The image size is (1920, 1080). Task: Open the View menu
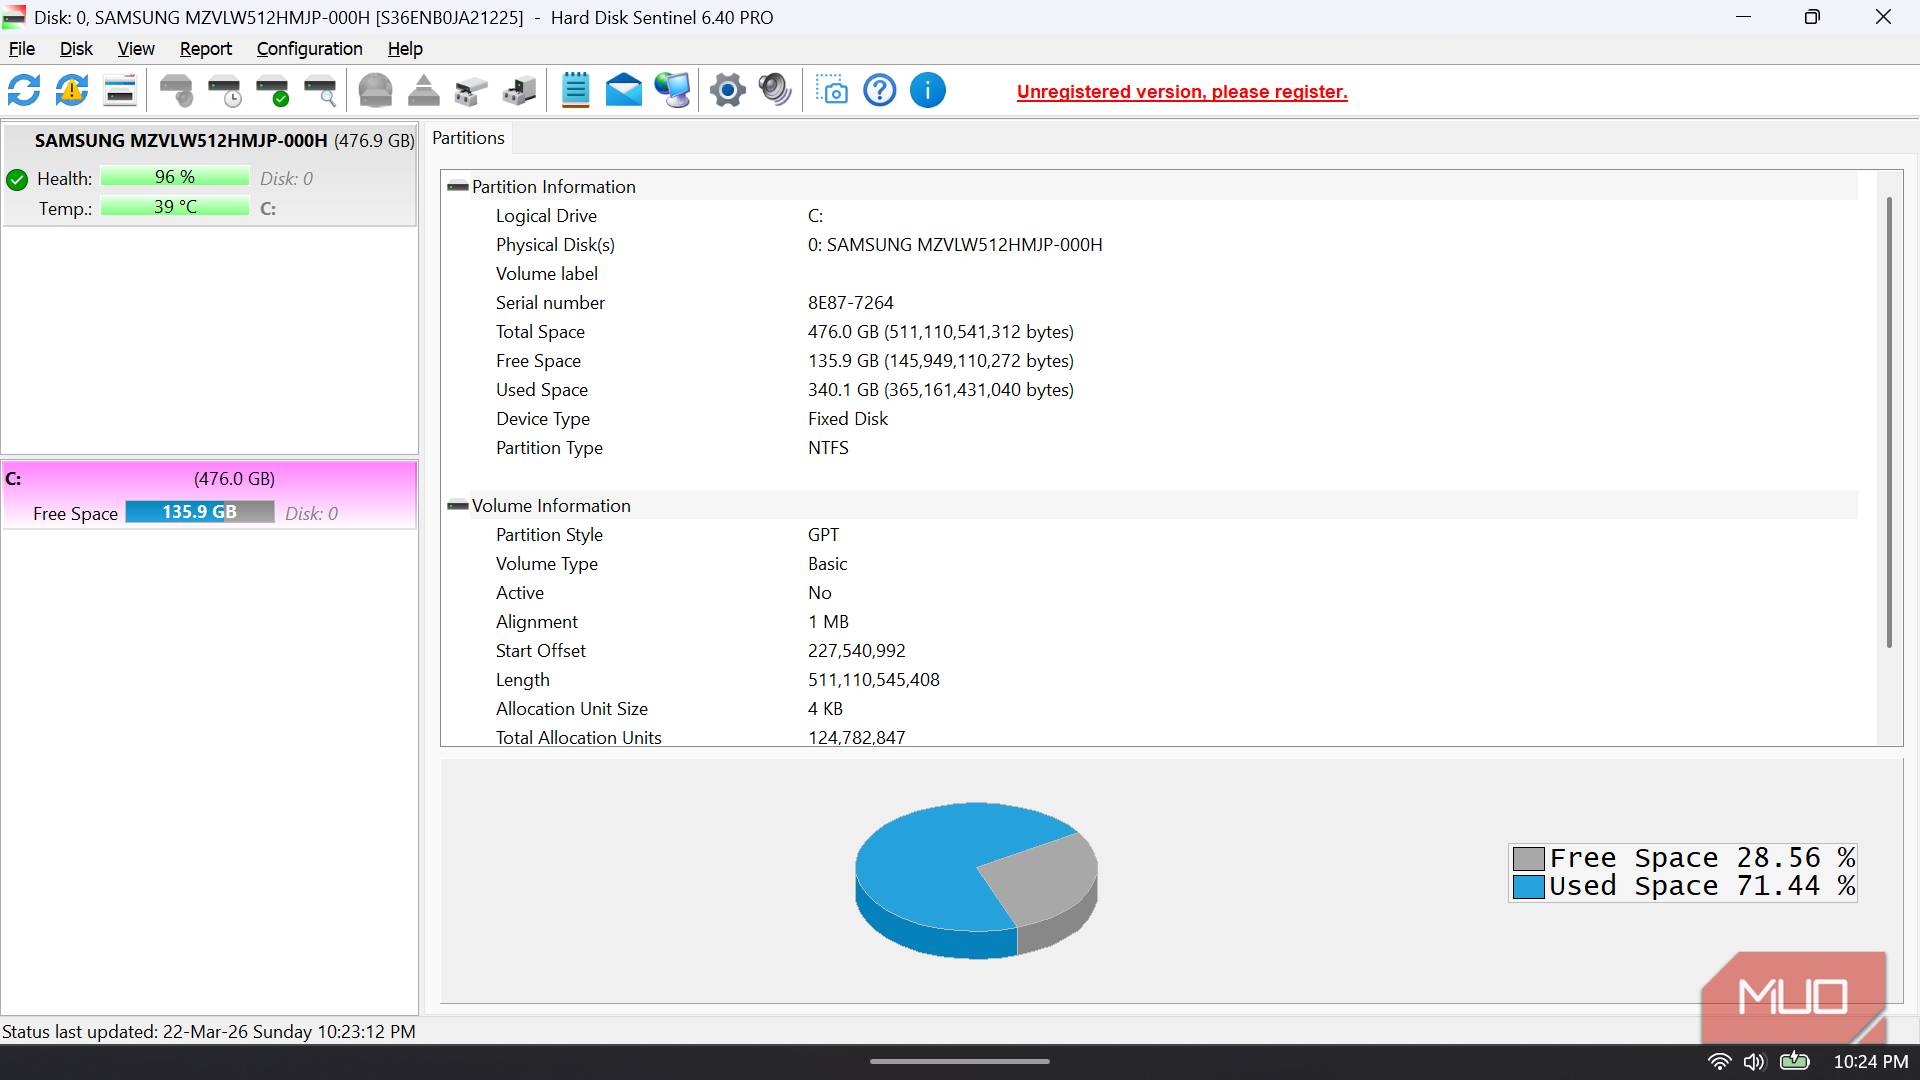[x=136, y=49]
